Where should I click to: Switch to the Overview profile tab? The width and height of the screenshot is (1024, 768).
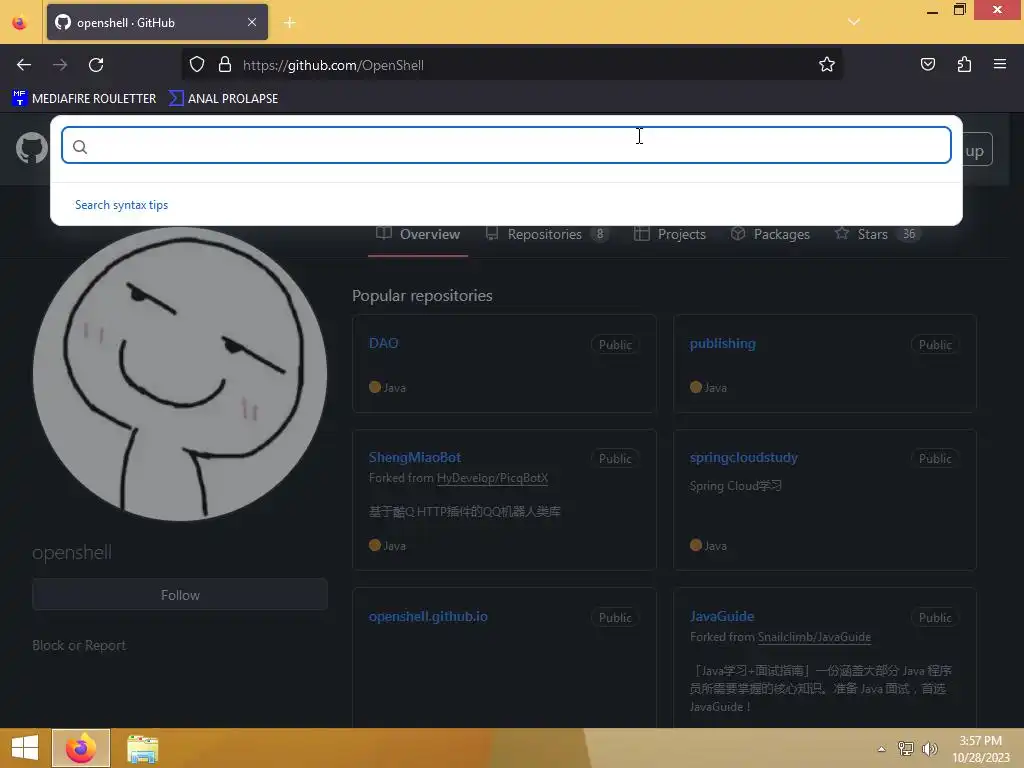pyautogui.click(x=418, y=234)
